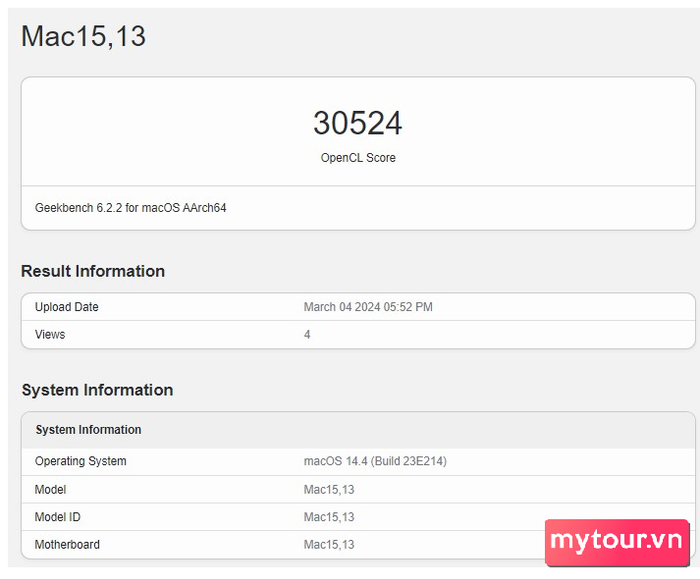Select the Mac15,13 page title

(83, 36)
